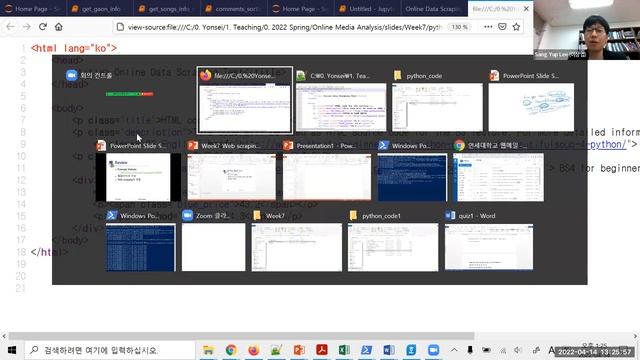Click the Firefox forward arrow
The width and height of the screenshot is (640, 360).
[27, 27]
